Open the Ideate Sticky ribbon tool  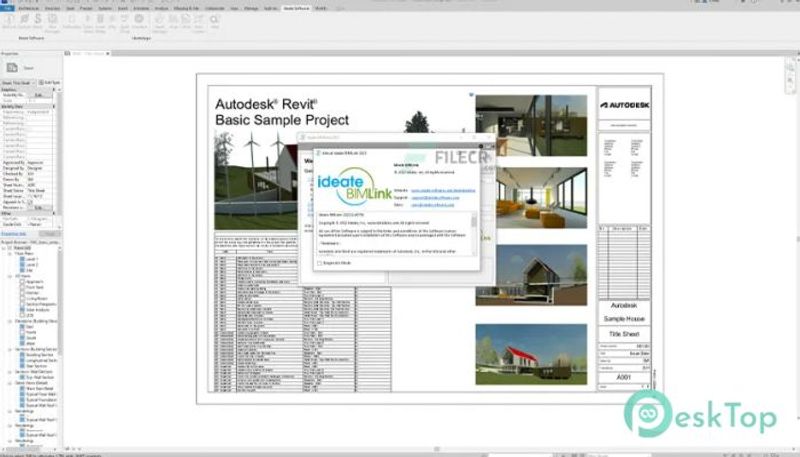pos(38,22)
